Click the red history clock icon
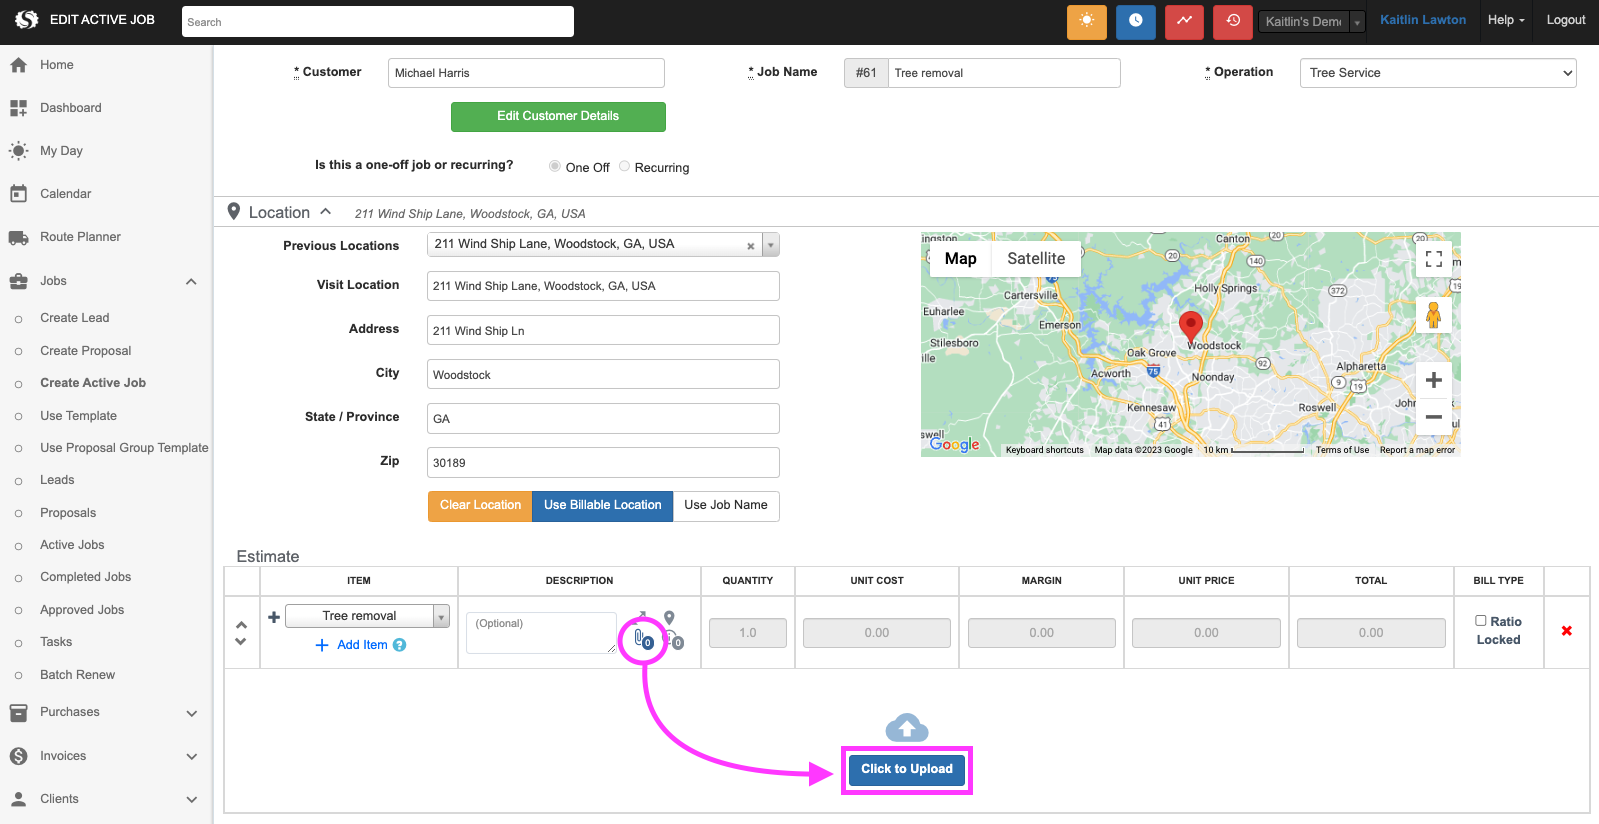The image size is (1599, 824). tap(1232, 21)
